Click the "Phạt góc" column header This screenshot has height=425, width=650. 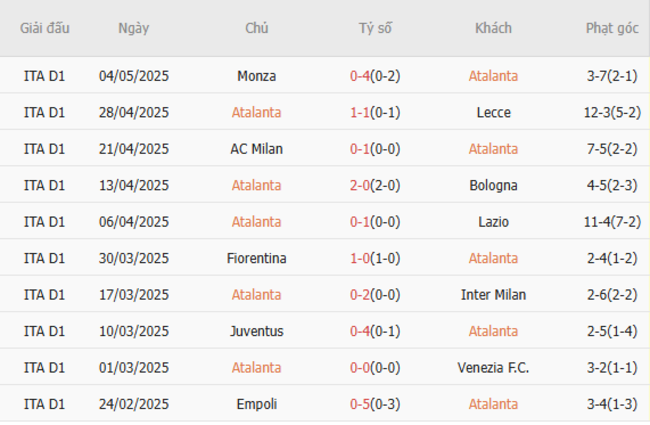612,28
